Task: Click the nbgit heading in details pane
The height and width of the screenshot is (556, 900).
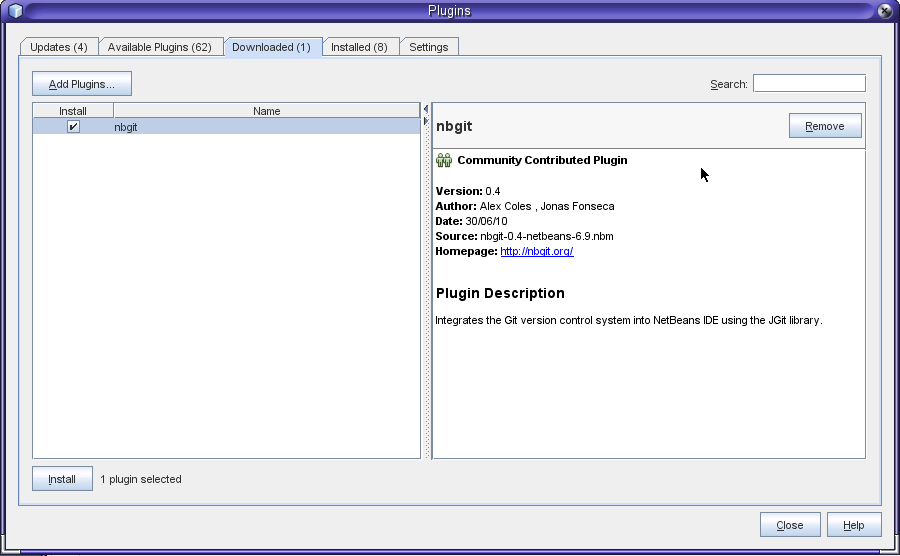Action: [454, 126]
